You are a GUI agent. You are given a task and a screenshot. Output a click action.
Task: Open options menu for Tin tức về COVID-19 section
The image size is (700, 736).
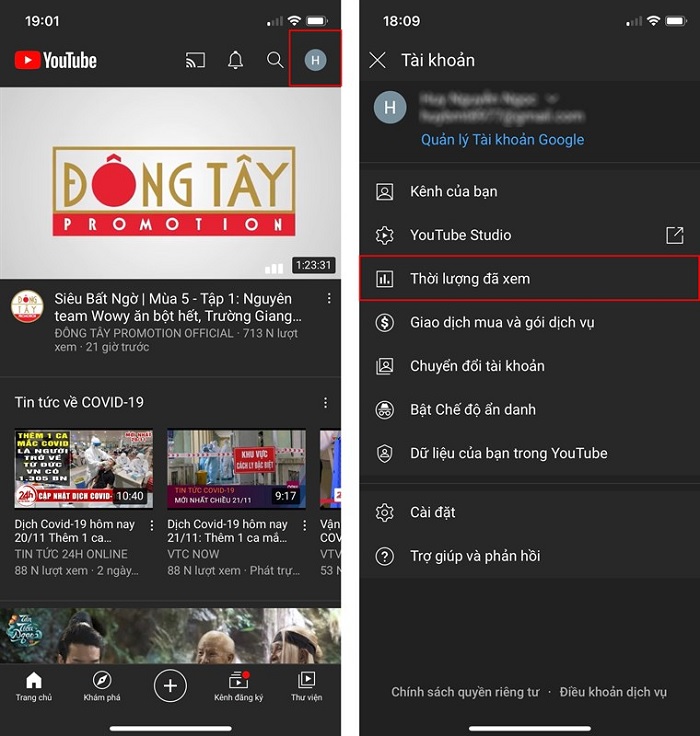point(325,402)
